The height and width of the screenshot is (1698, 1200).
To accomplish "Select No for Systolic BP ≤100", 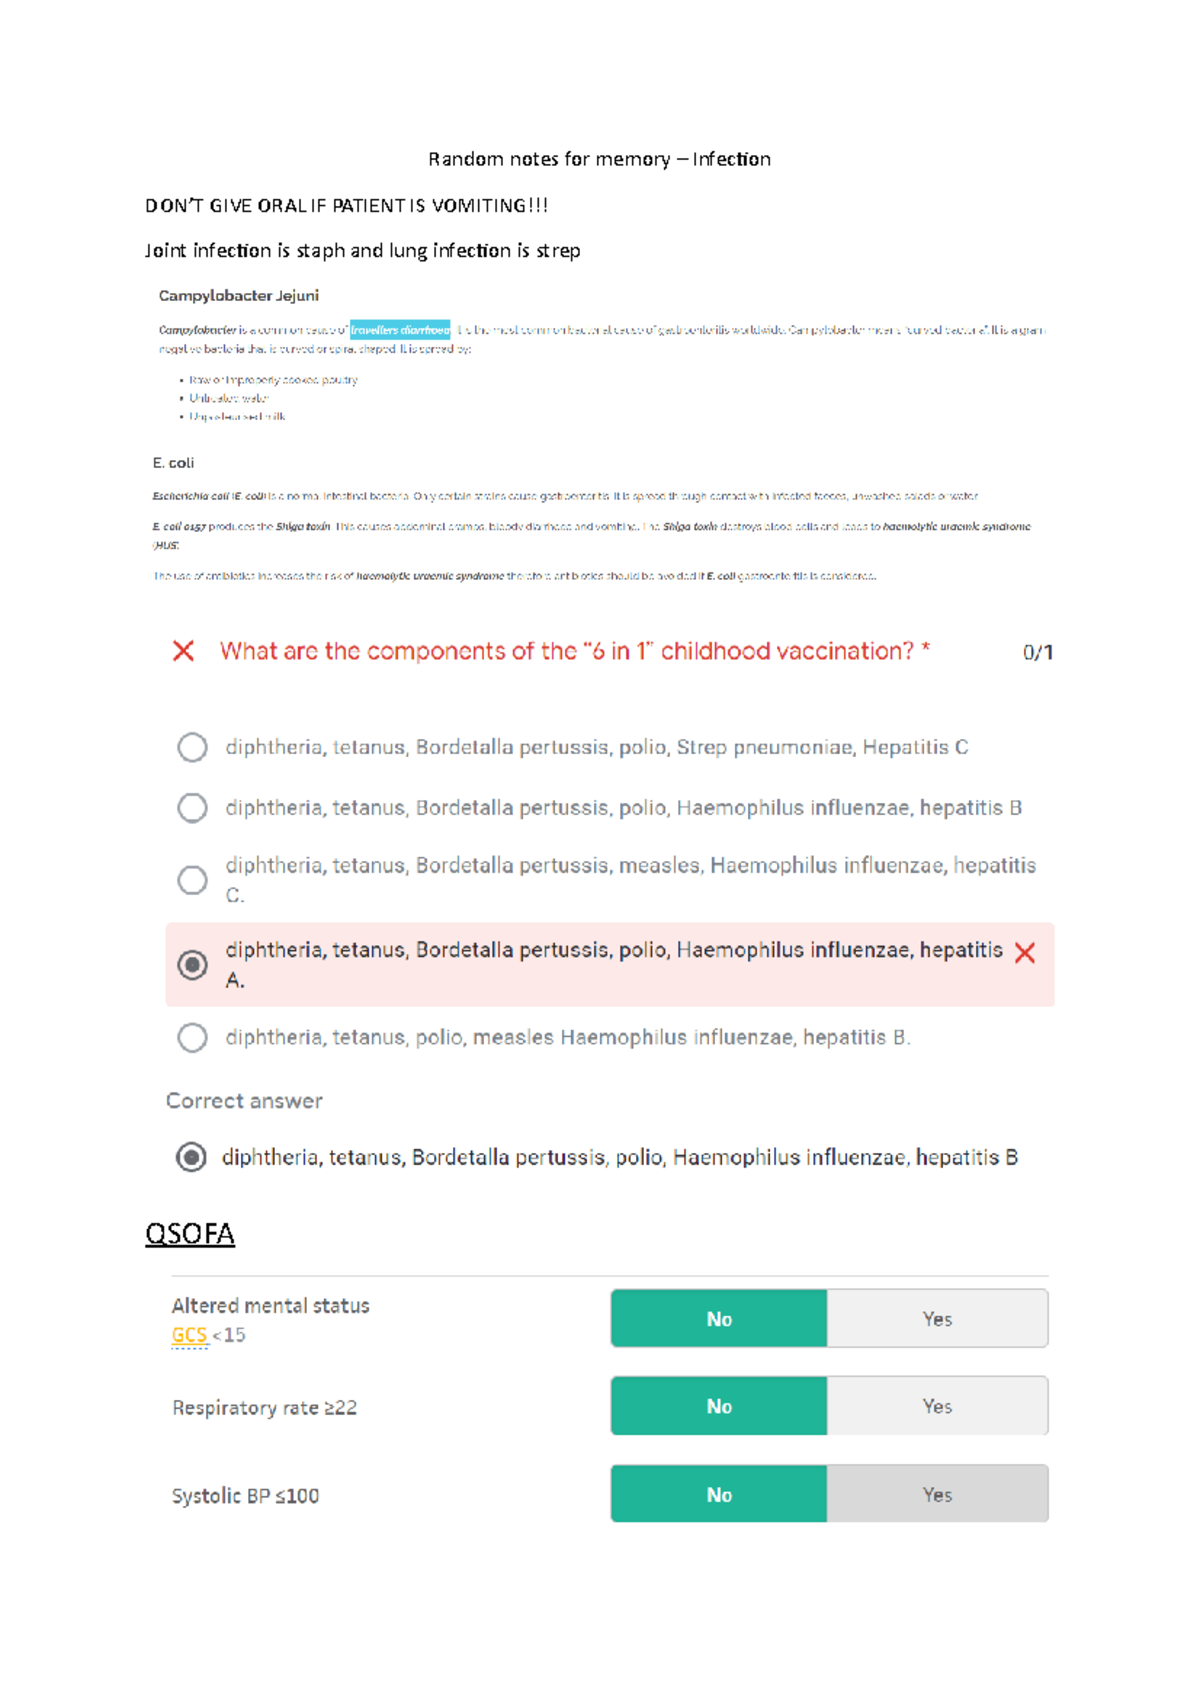I will (x=719, y=1495).
